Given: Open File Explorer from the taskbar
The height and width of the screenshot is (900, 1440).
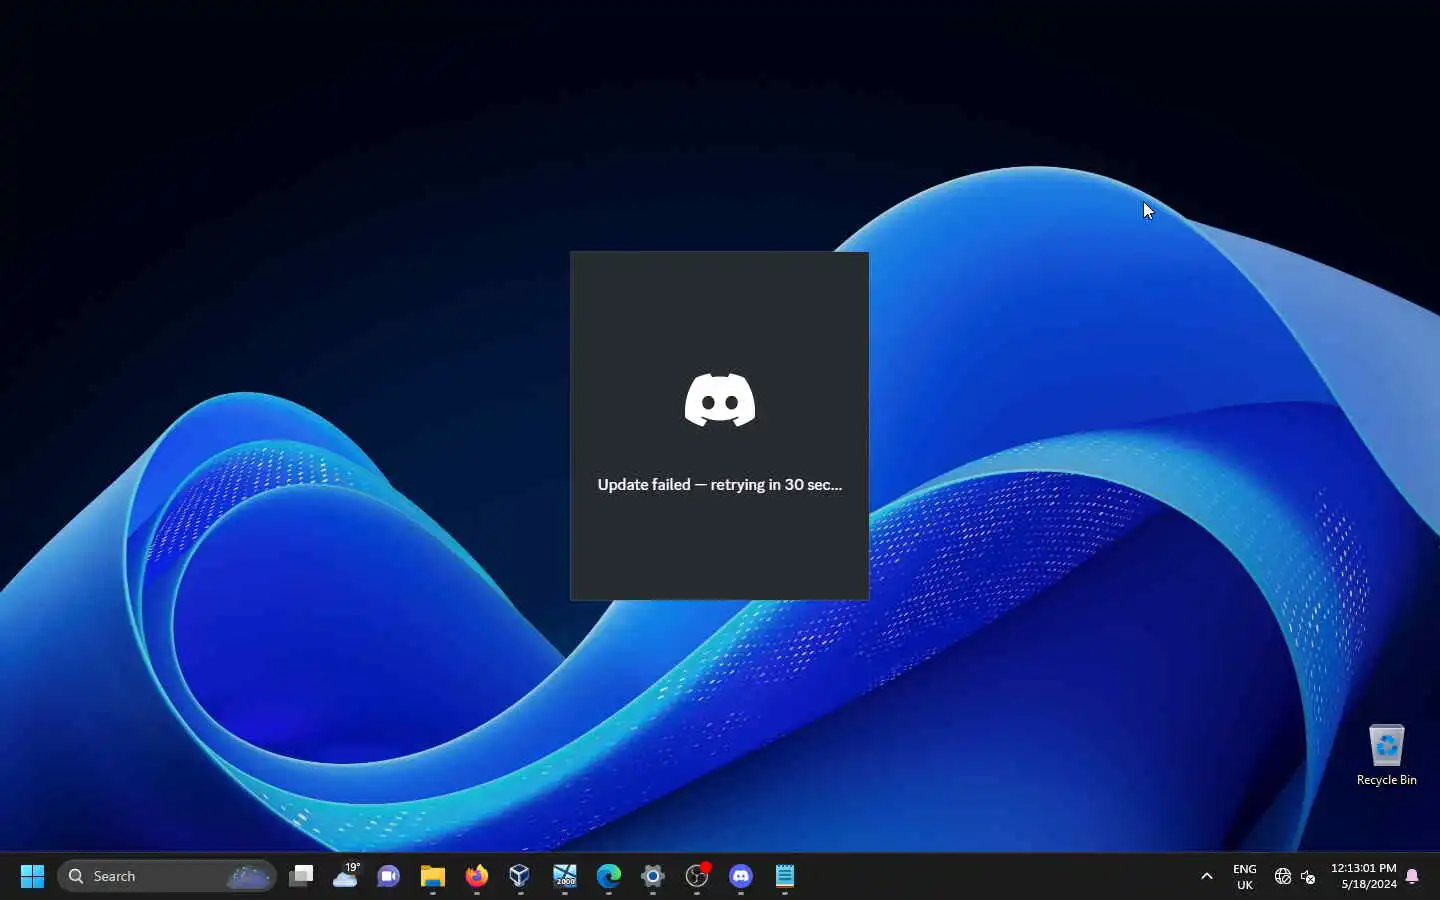Looking at the screenshot, I should tap(432, 876).
